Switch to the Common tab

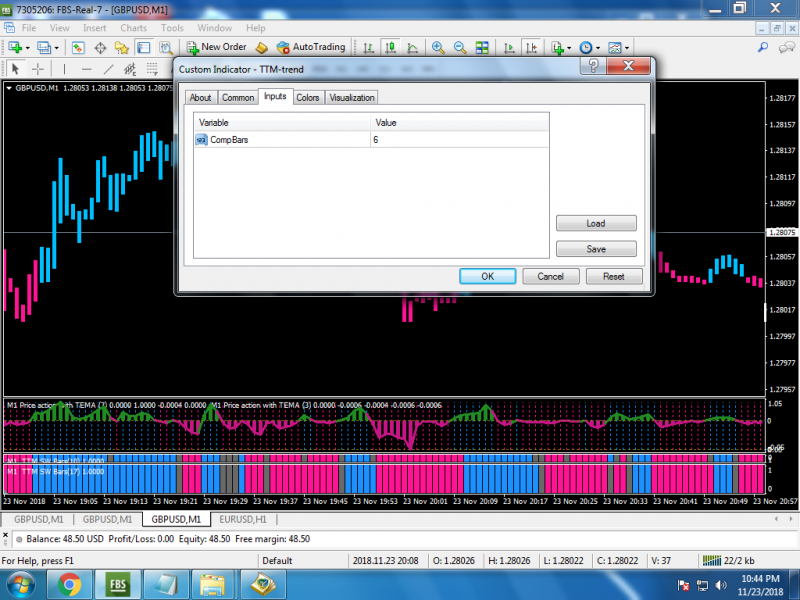(238, 97)
